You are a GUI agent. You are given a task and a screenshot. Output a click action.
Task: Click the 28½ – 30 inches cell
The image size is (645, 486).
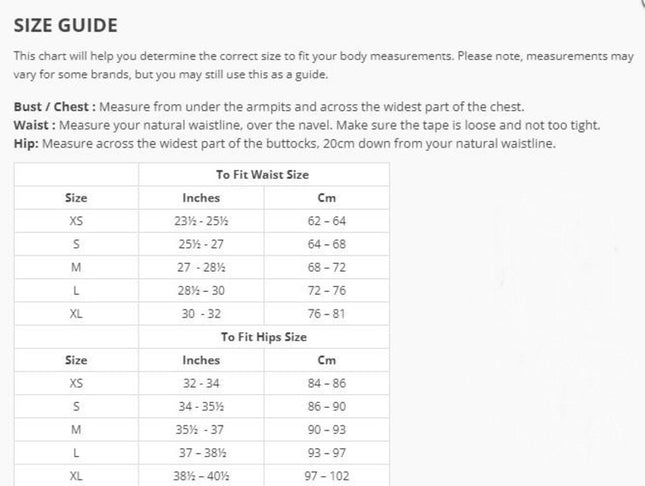201,291
